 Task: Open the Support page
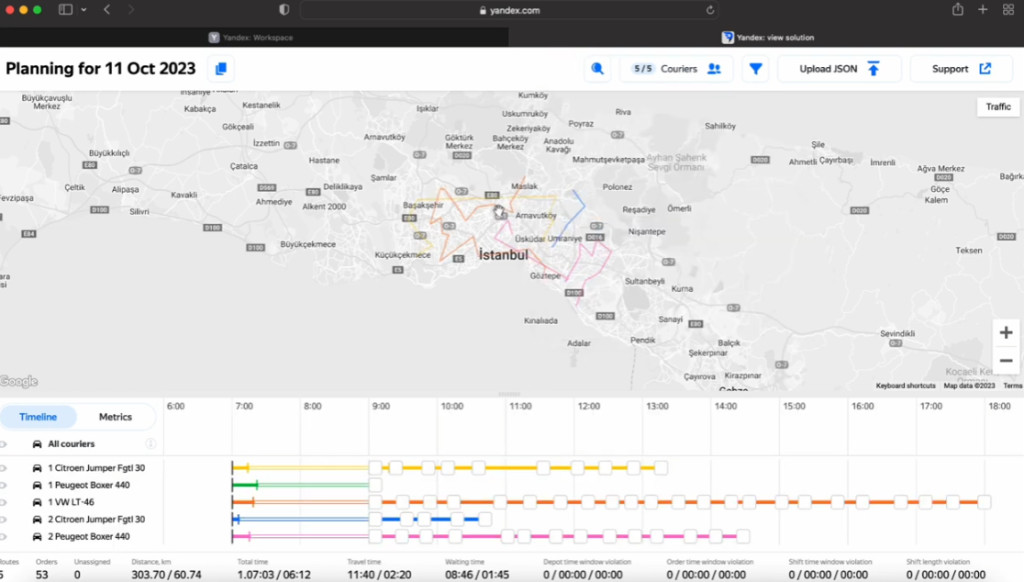(950, 68)
